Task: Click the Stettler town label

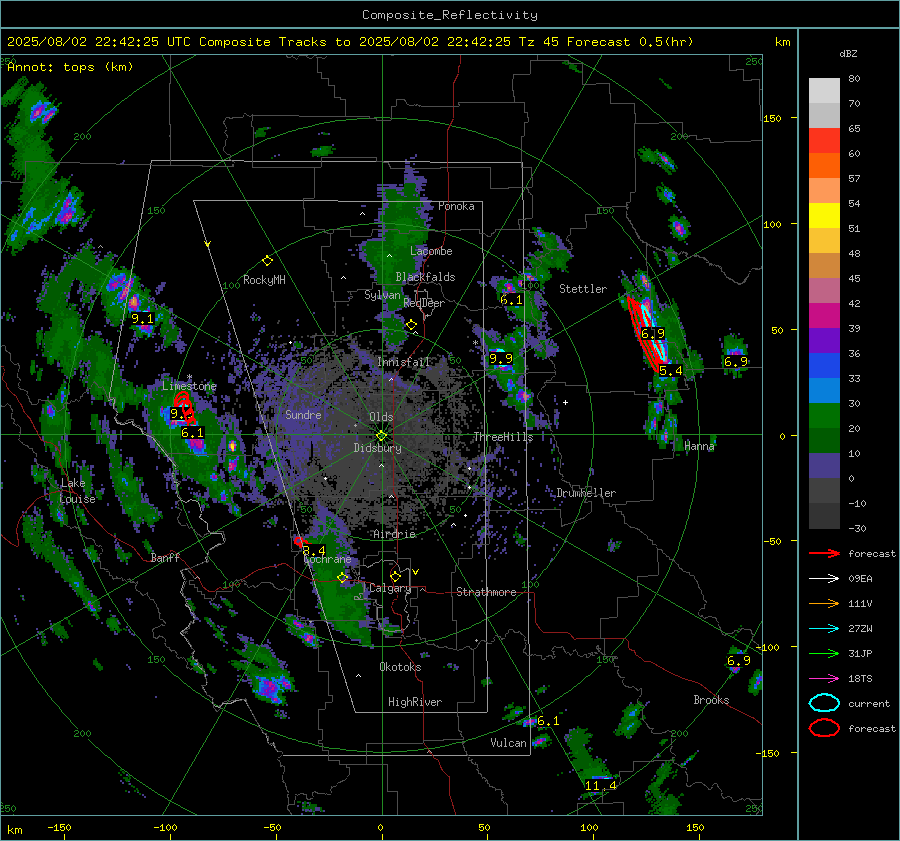Action: pyautogui.click(x=583, y=289)
